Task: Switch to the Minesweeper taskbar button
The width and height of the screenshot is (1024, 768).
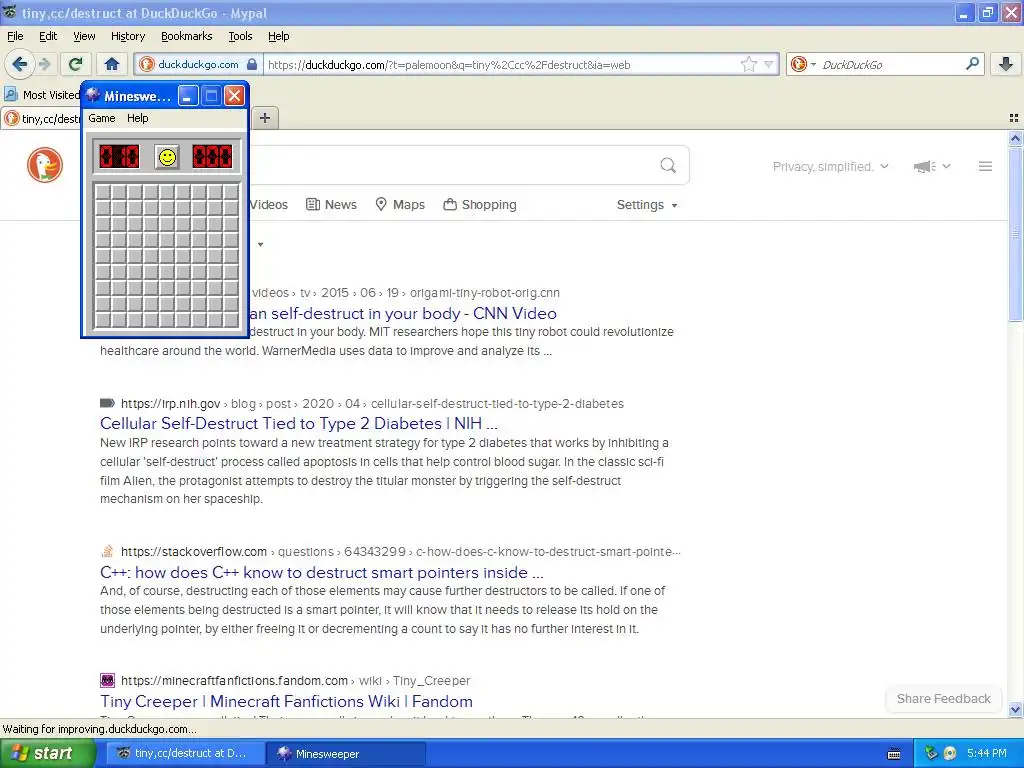Action: pos(346,754)
